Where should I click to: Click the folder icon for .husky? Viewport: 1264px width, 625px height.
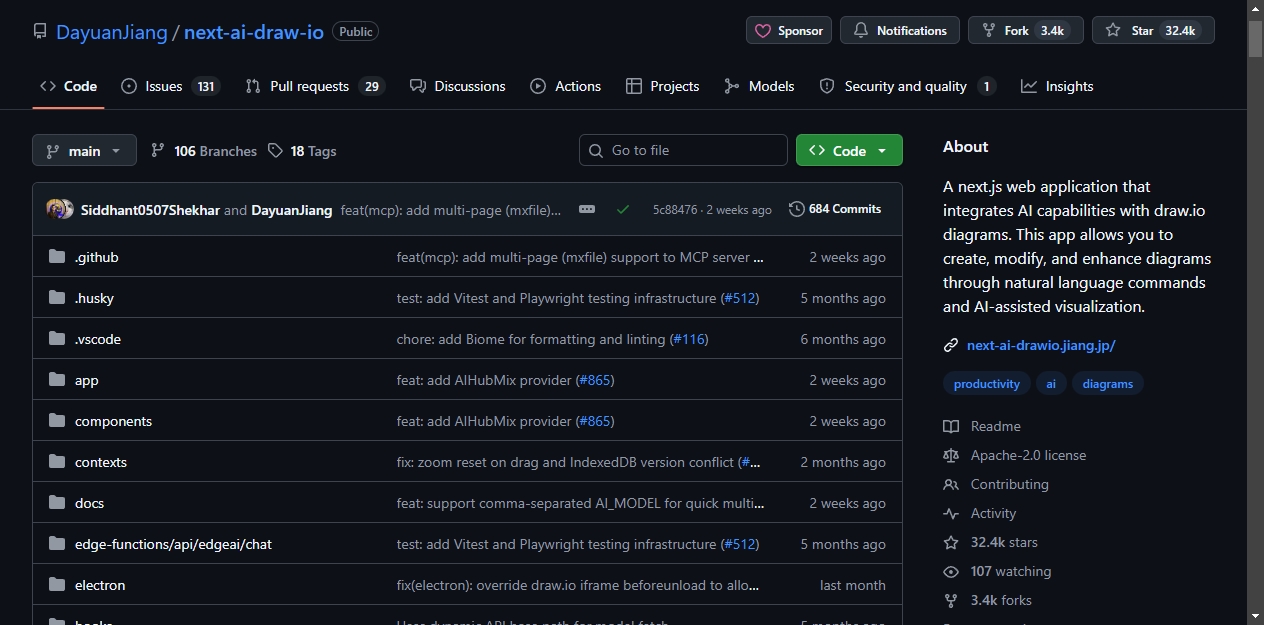[57, 298]
